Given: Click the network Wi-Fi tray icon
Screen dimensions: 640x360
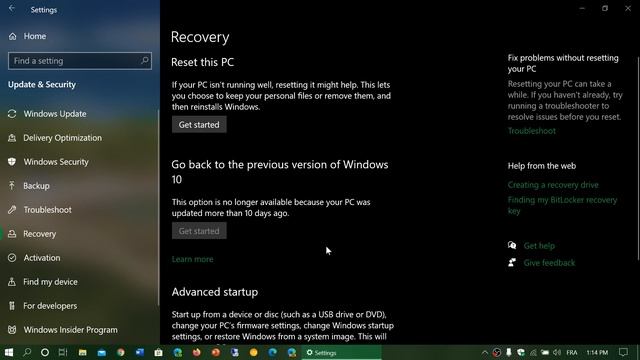Looking at the screenshot, I should 533,352.
